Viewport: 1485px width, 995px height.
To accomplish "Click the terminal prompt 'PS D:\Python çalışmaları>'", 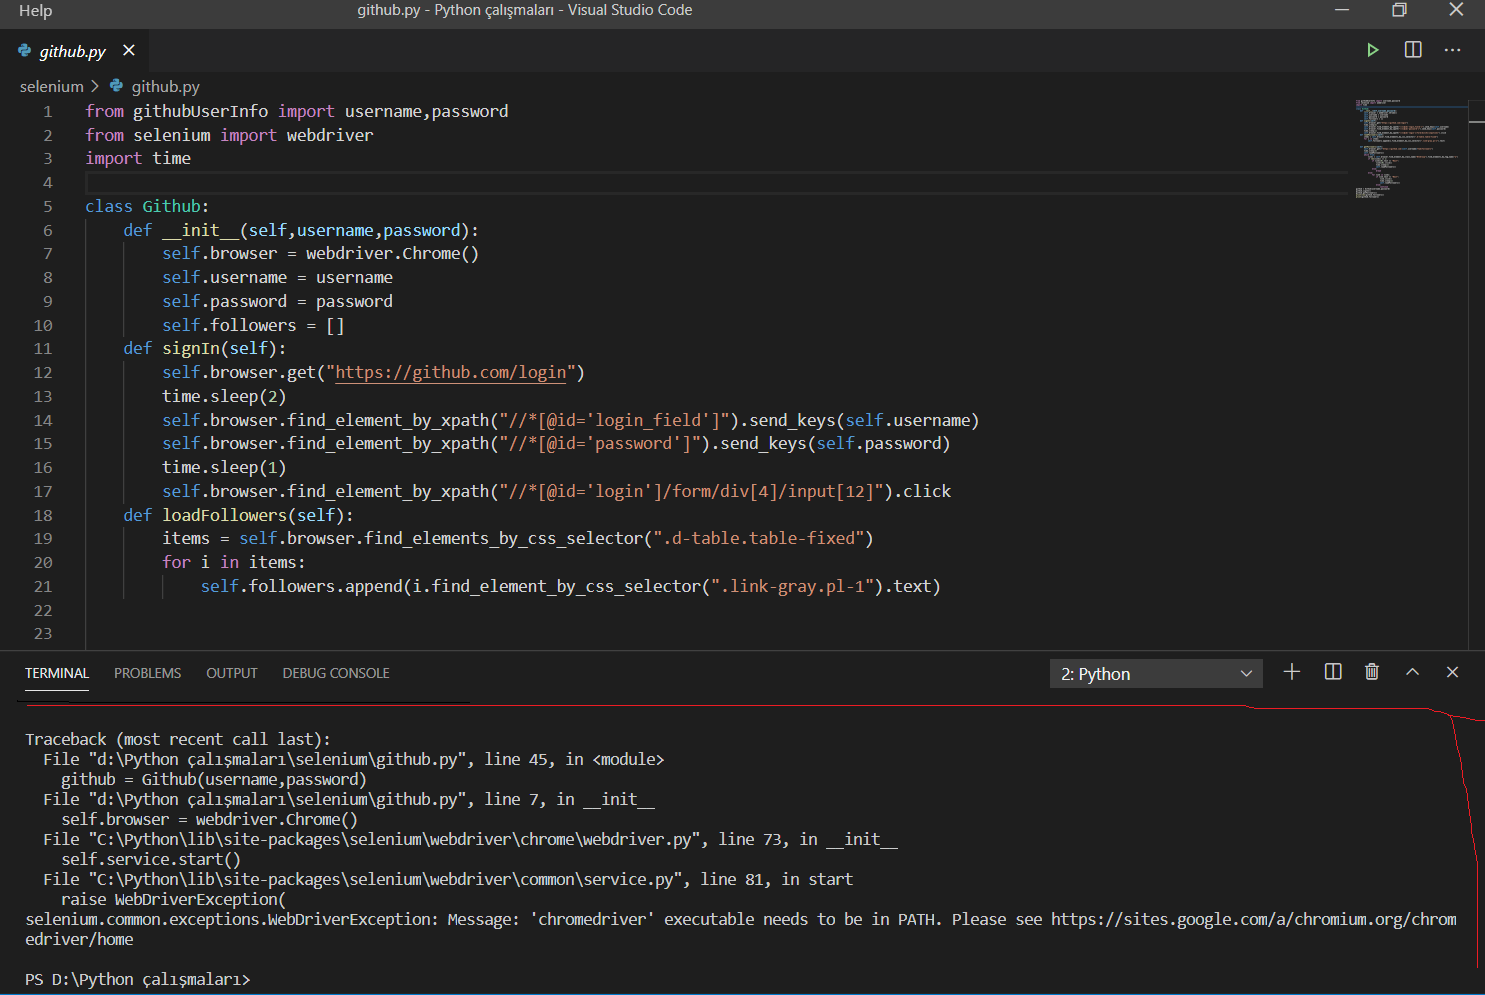I will pyautogui.click(x=138, y=979).
